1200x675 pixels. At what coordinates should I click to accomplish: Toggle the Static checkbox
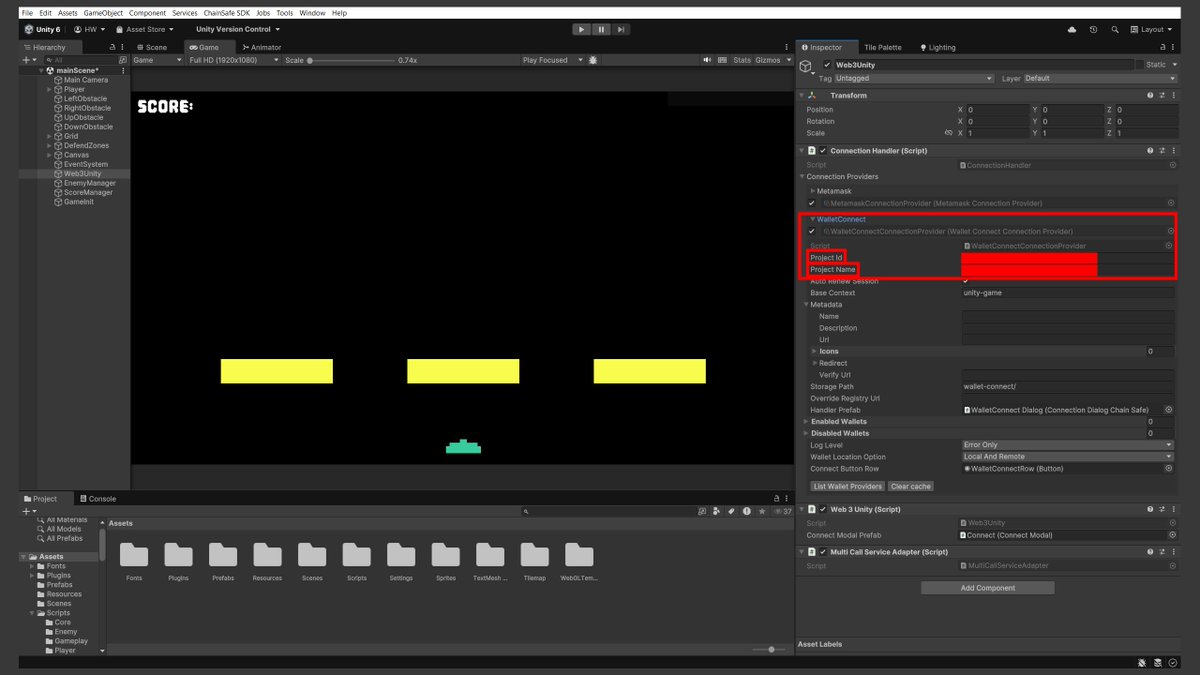1139,65
